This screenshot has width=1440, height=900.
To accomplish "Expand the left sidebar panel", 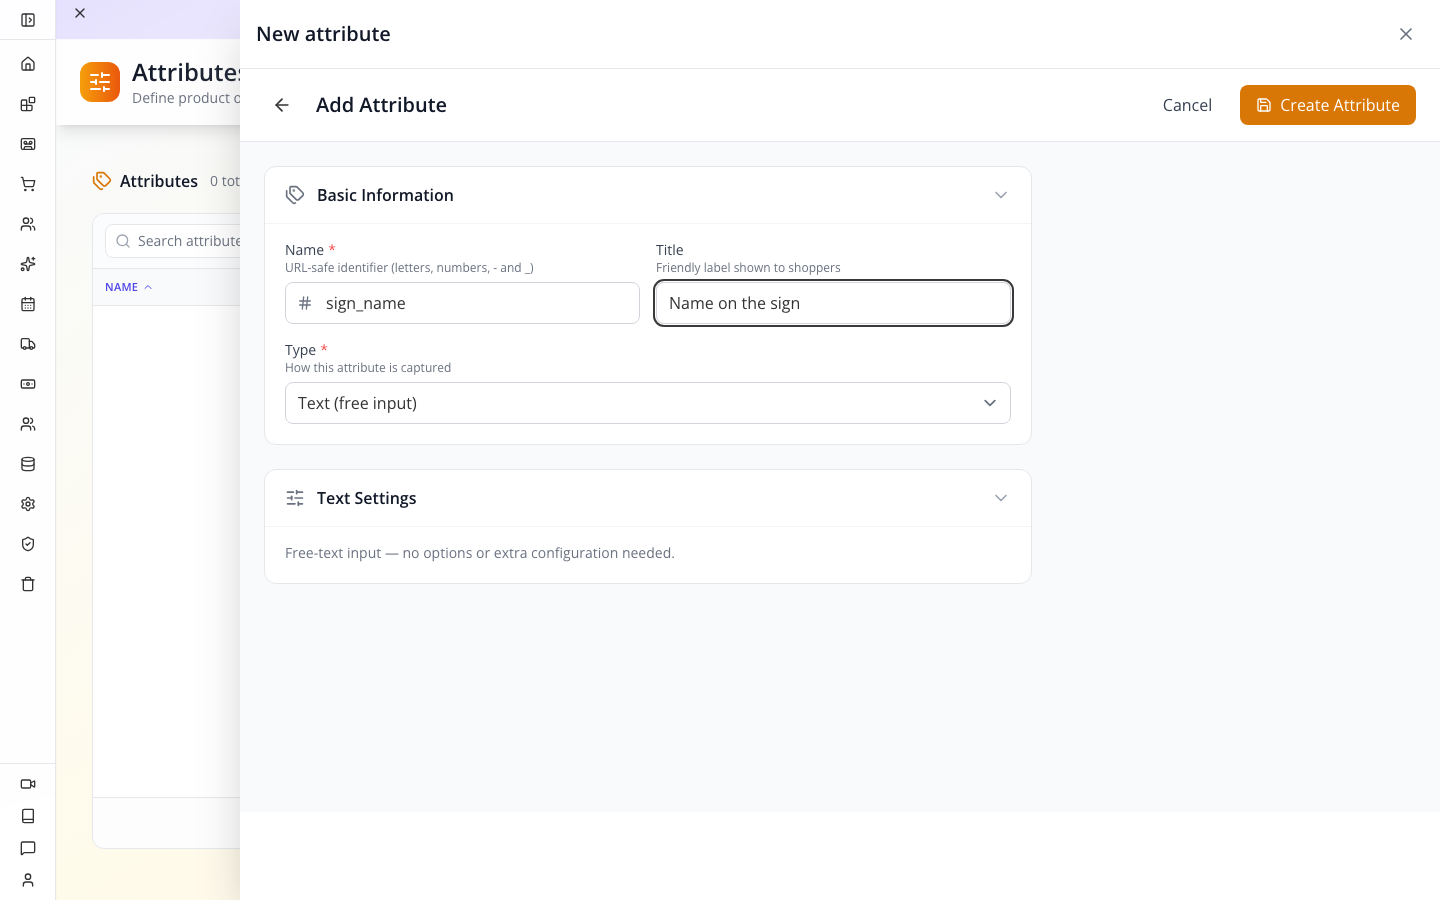I will click(x=28, y=20).
